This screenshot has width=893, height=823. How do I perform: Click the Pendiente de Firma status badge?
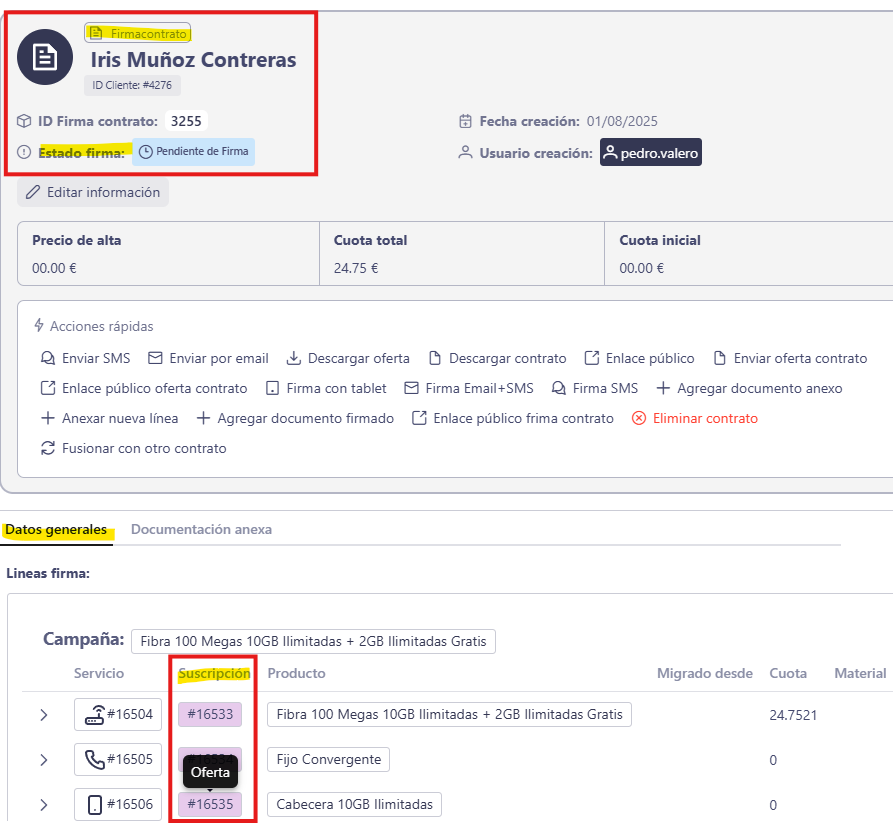coord(194,152)
